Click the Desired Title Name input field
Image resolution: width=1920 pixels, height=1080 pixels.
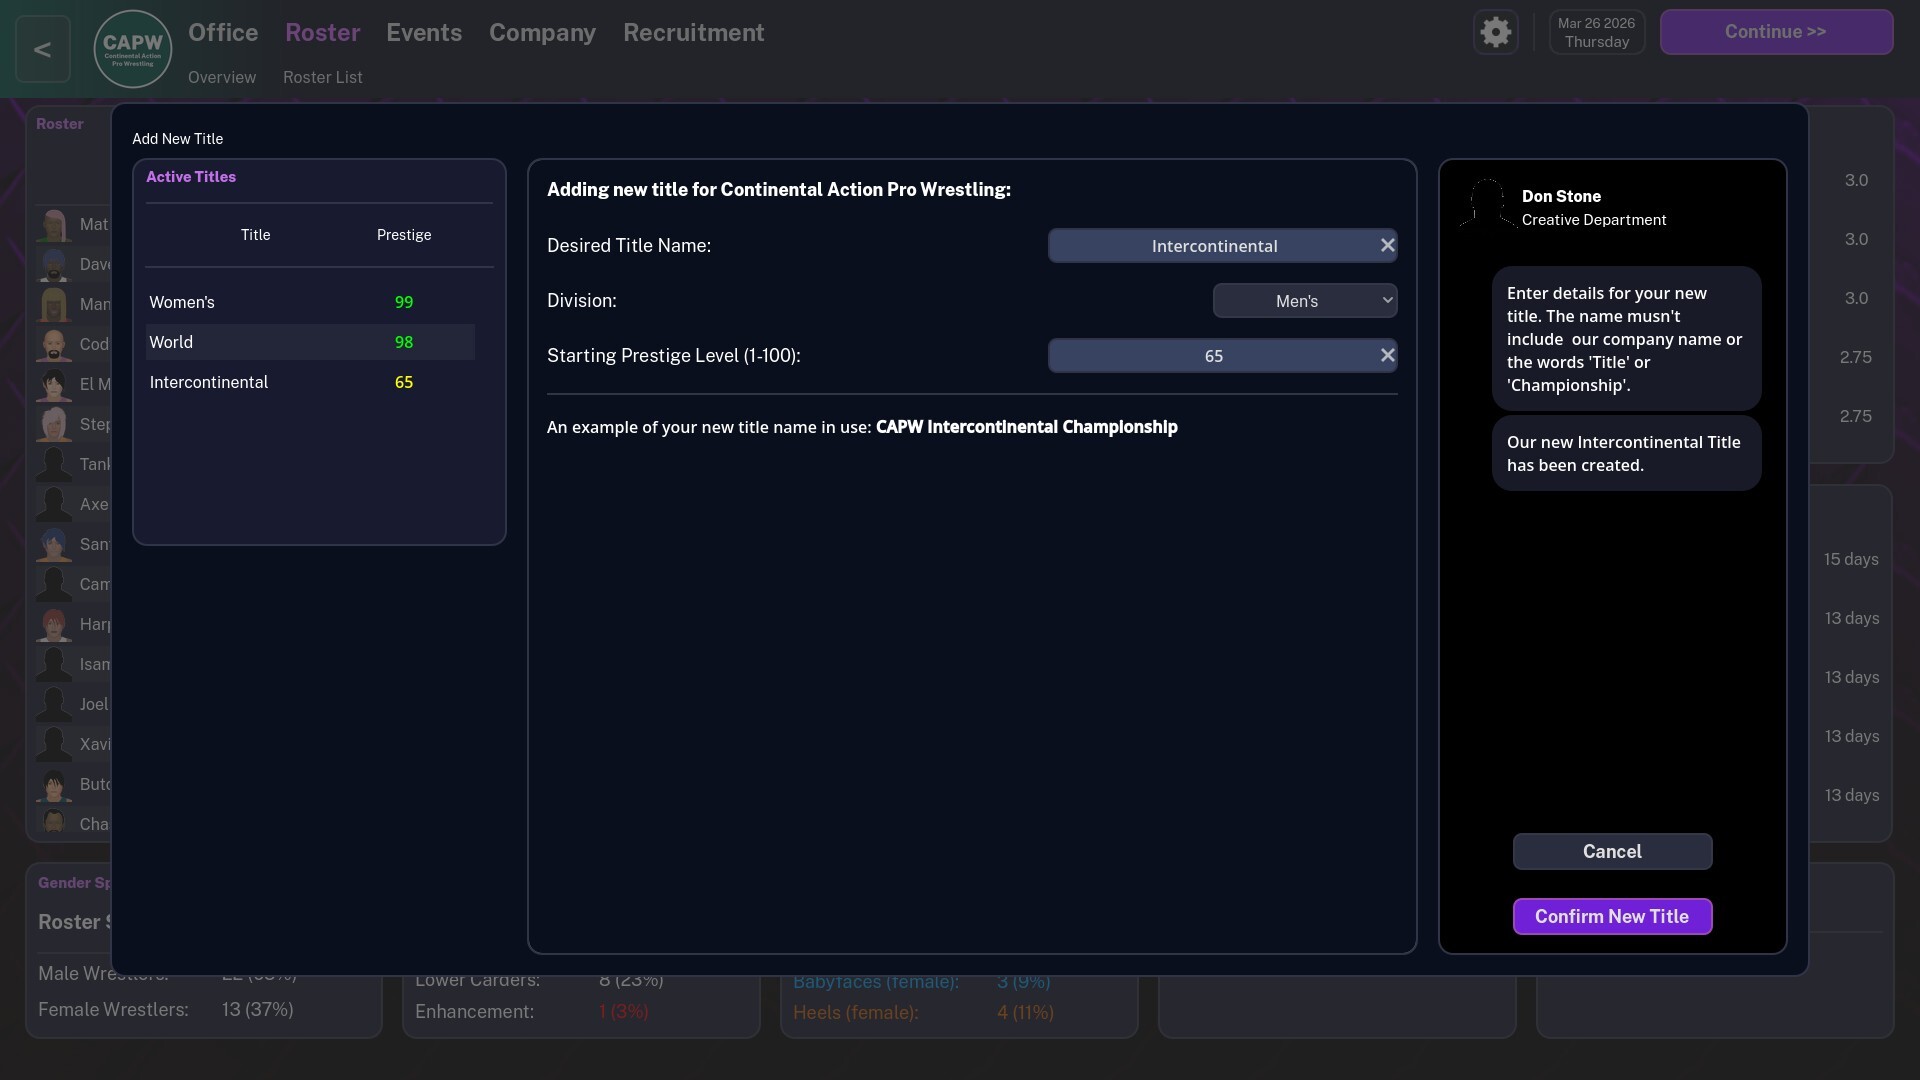1222,245
